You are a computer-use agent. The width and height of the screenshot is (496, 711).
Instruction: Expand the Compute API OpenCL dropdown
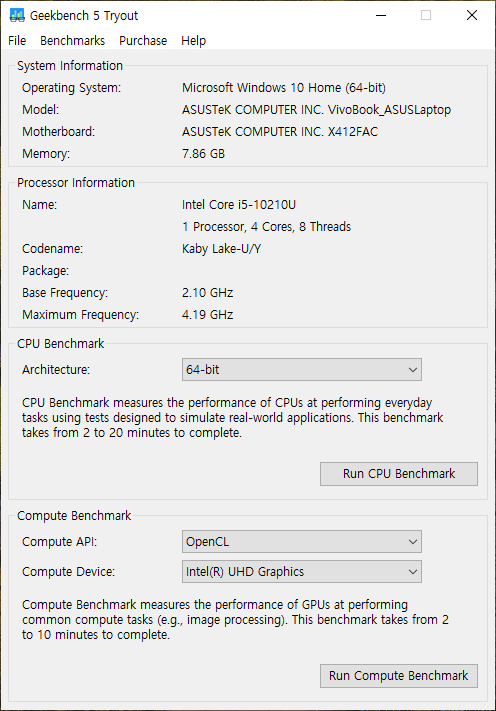point(301,541)
